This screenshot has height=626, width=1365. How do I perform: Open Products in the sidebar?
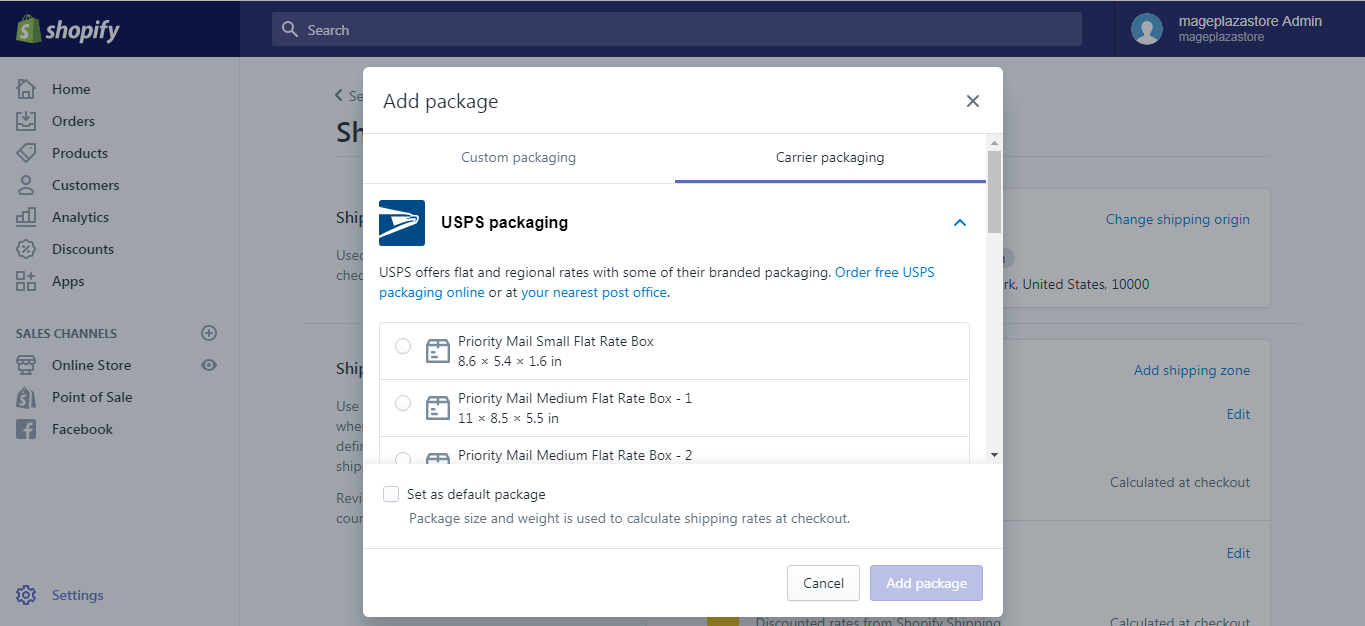point(80,153)
